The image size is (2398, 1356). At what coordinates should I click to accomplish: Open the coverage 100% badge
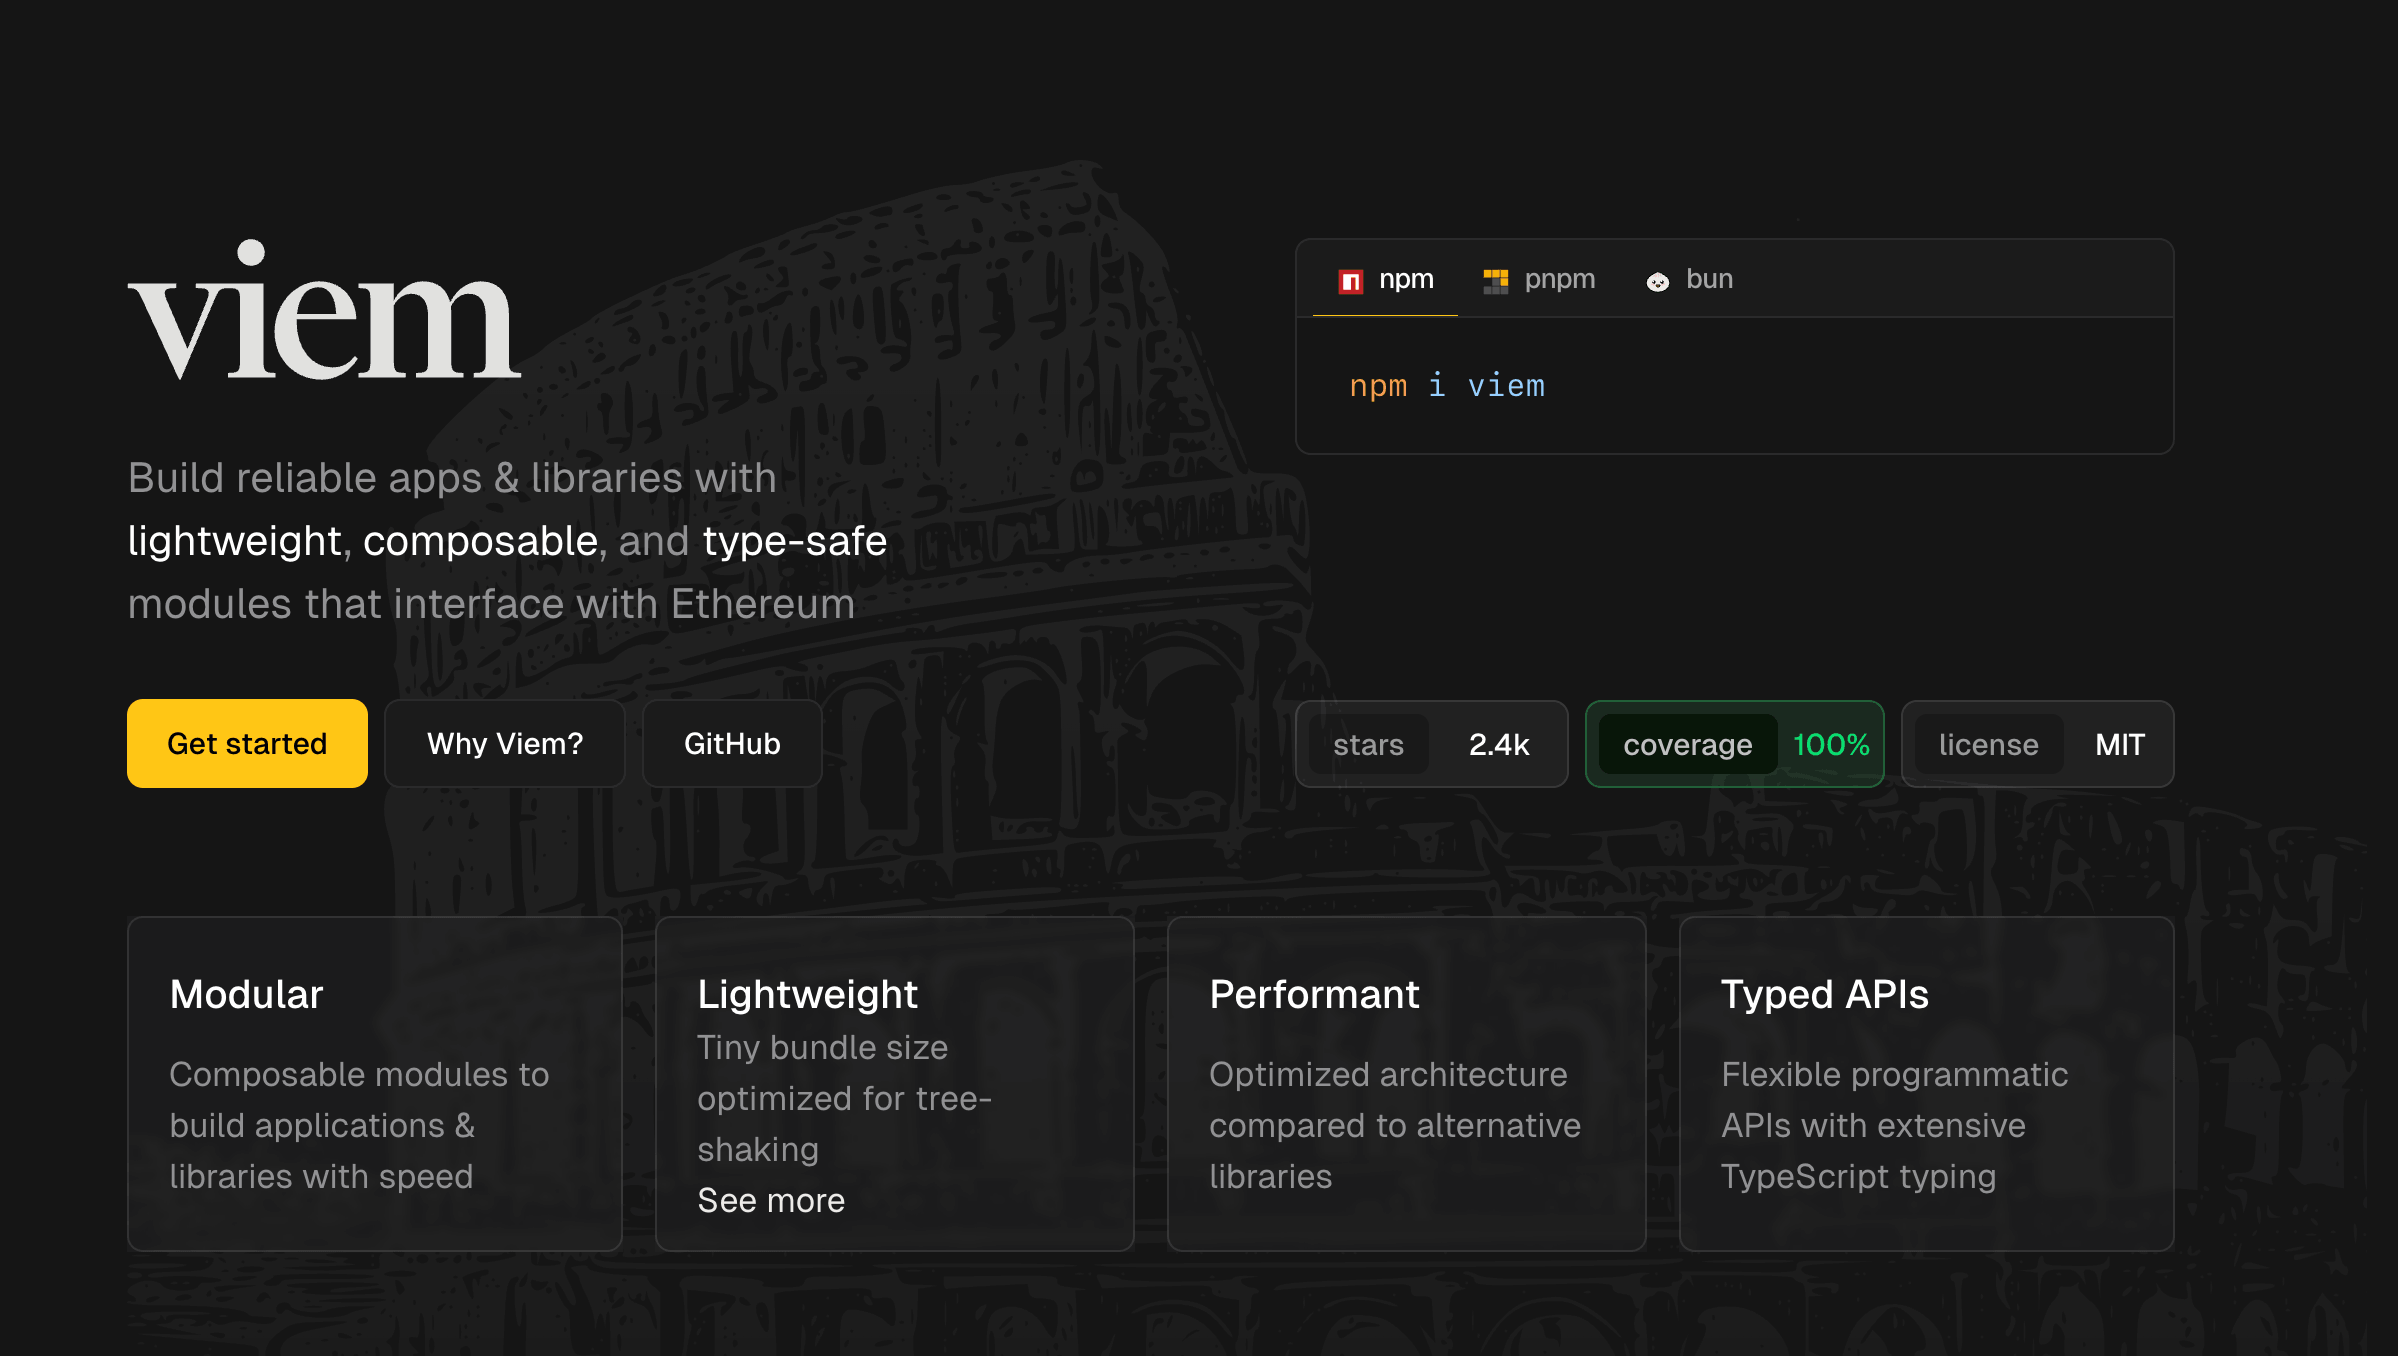click(1735, 744)
